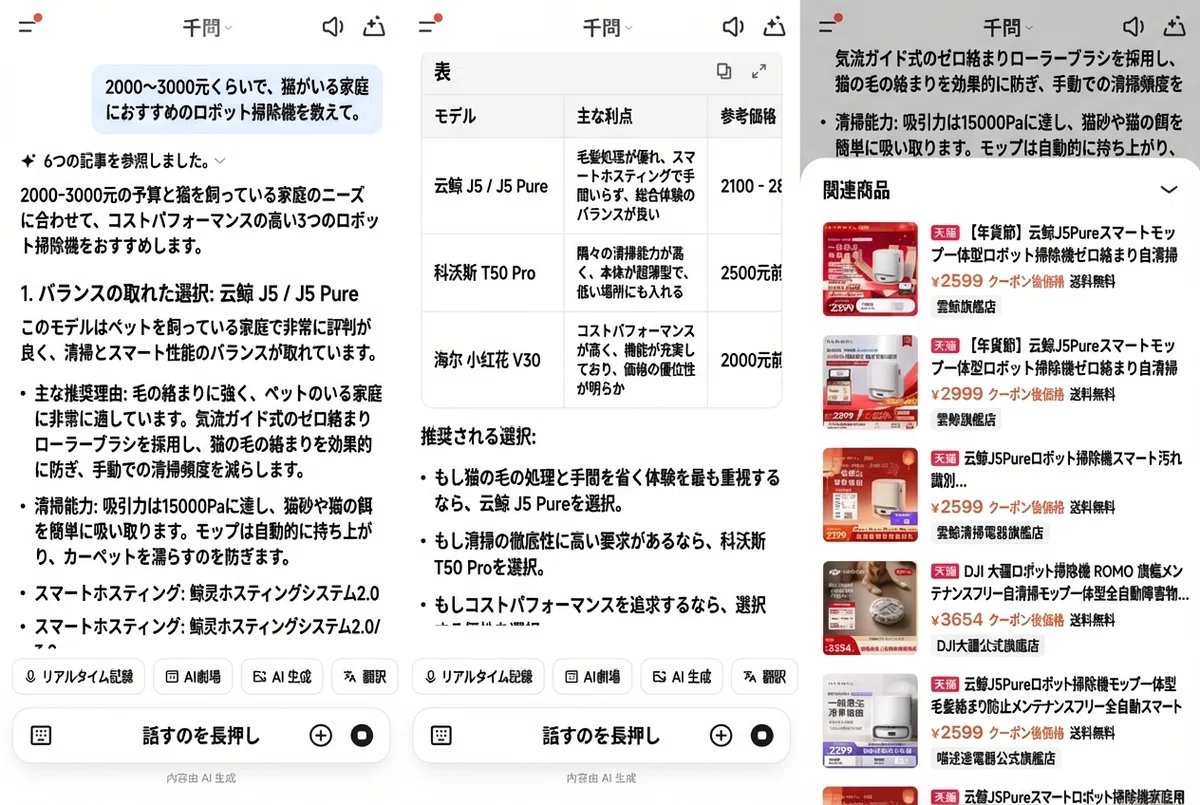
Task: Select 関連商品 heading text
Action: point(855,189)
